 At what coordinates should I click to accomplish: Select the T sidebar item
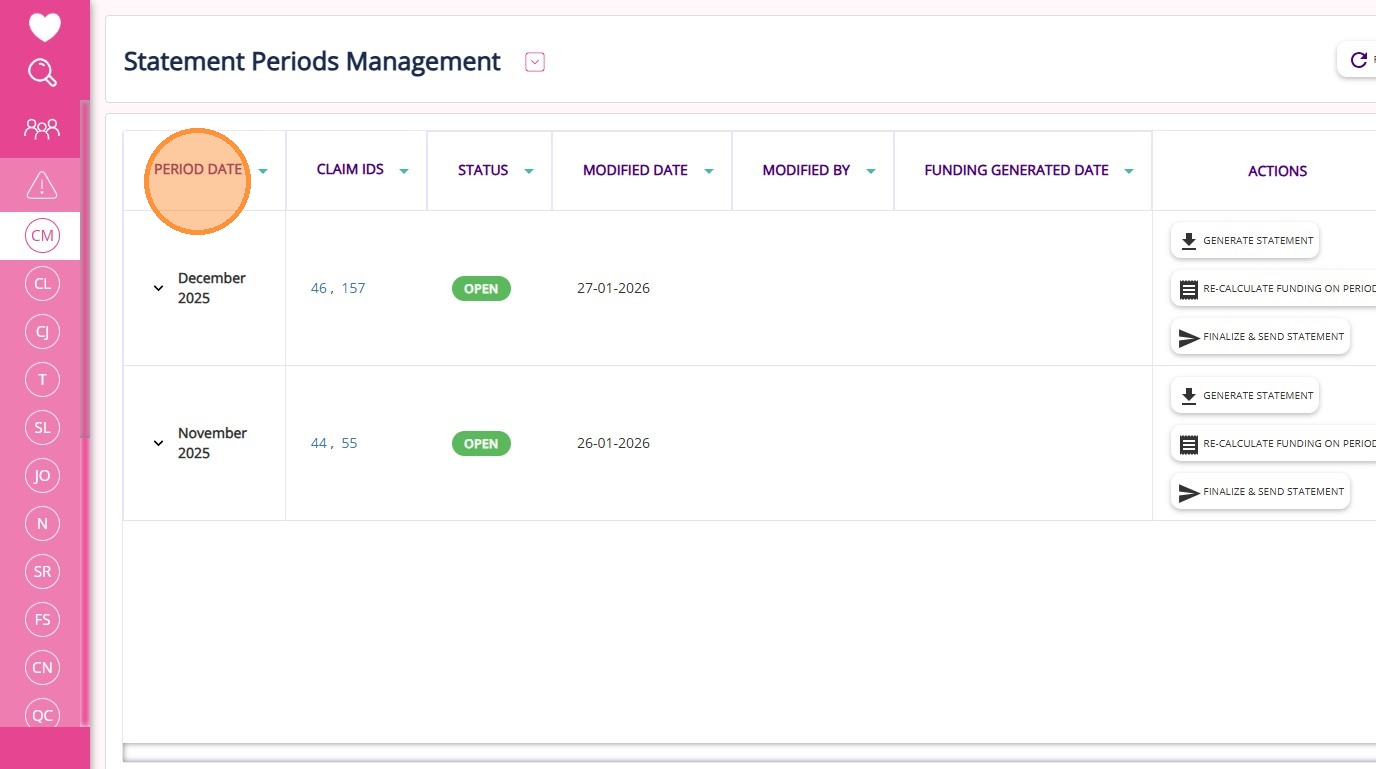pos(42,380)
